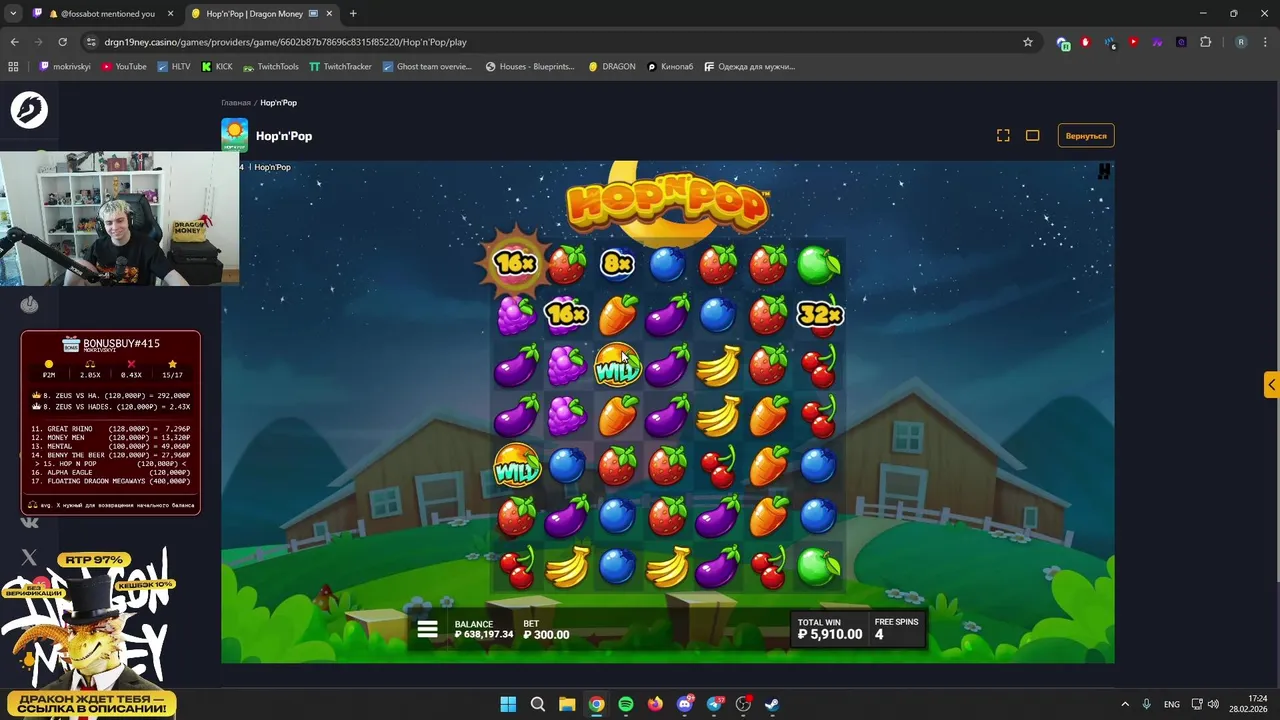This screenshot has width=1280, height=720.
Task: Switch the ENG input language
Action: click(1171, 704)
